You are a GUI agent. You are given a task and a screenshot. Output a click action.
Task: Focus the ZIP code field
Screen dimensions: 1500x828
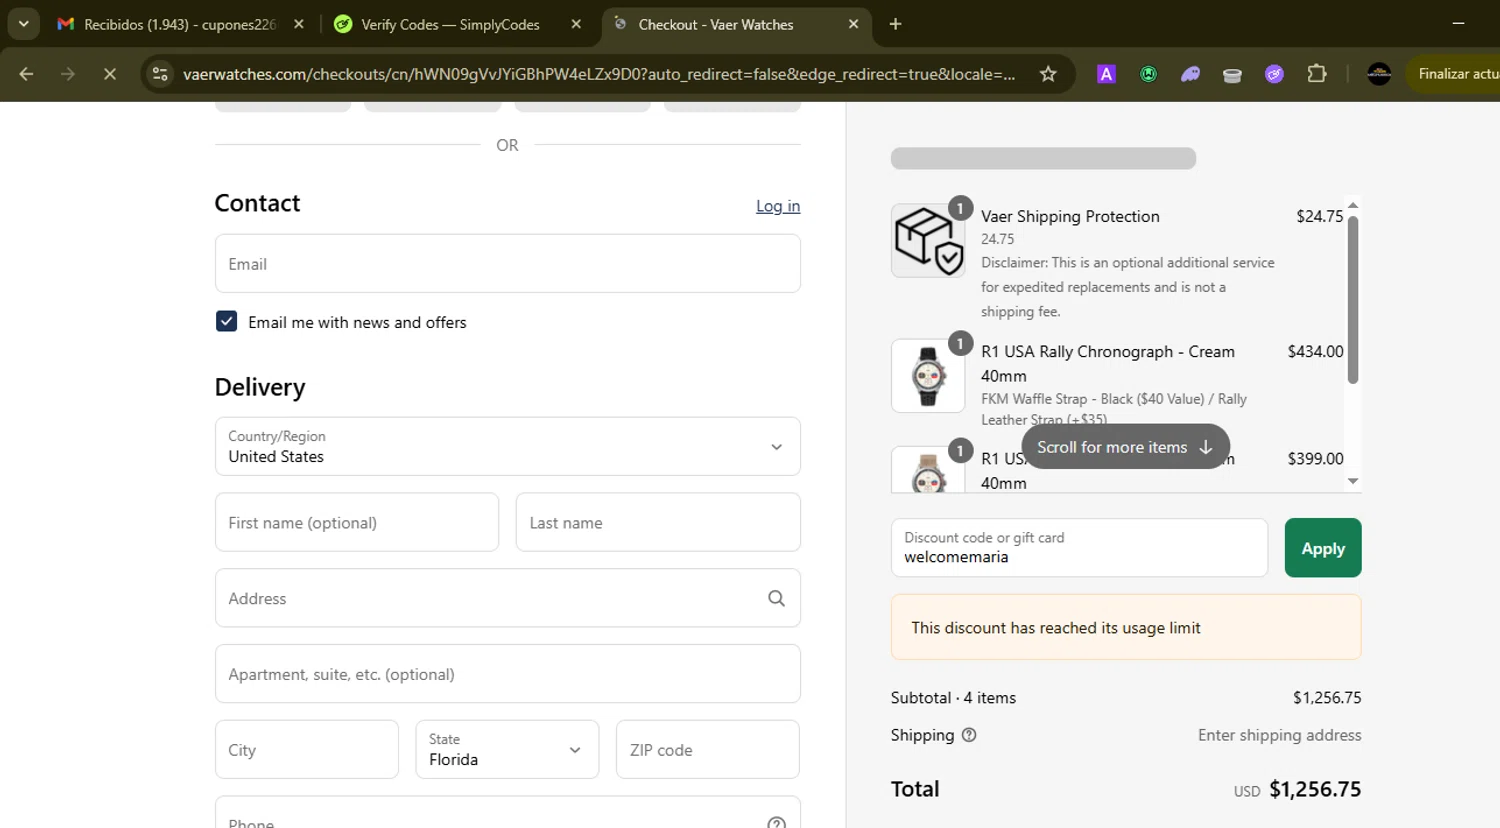[708, 749]
